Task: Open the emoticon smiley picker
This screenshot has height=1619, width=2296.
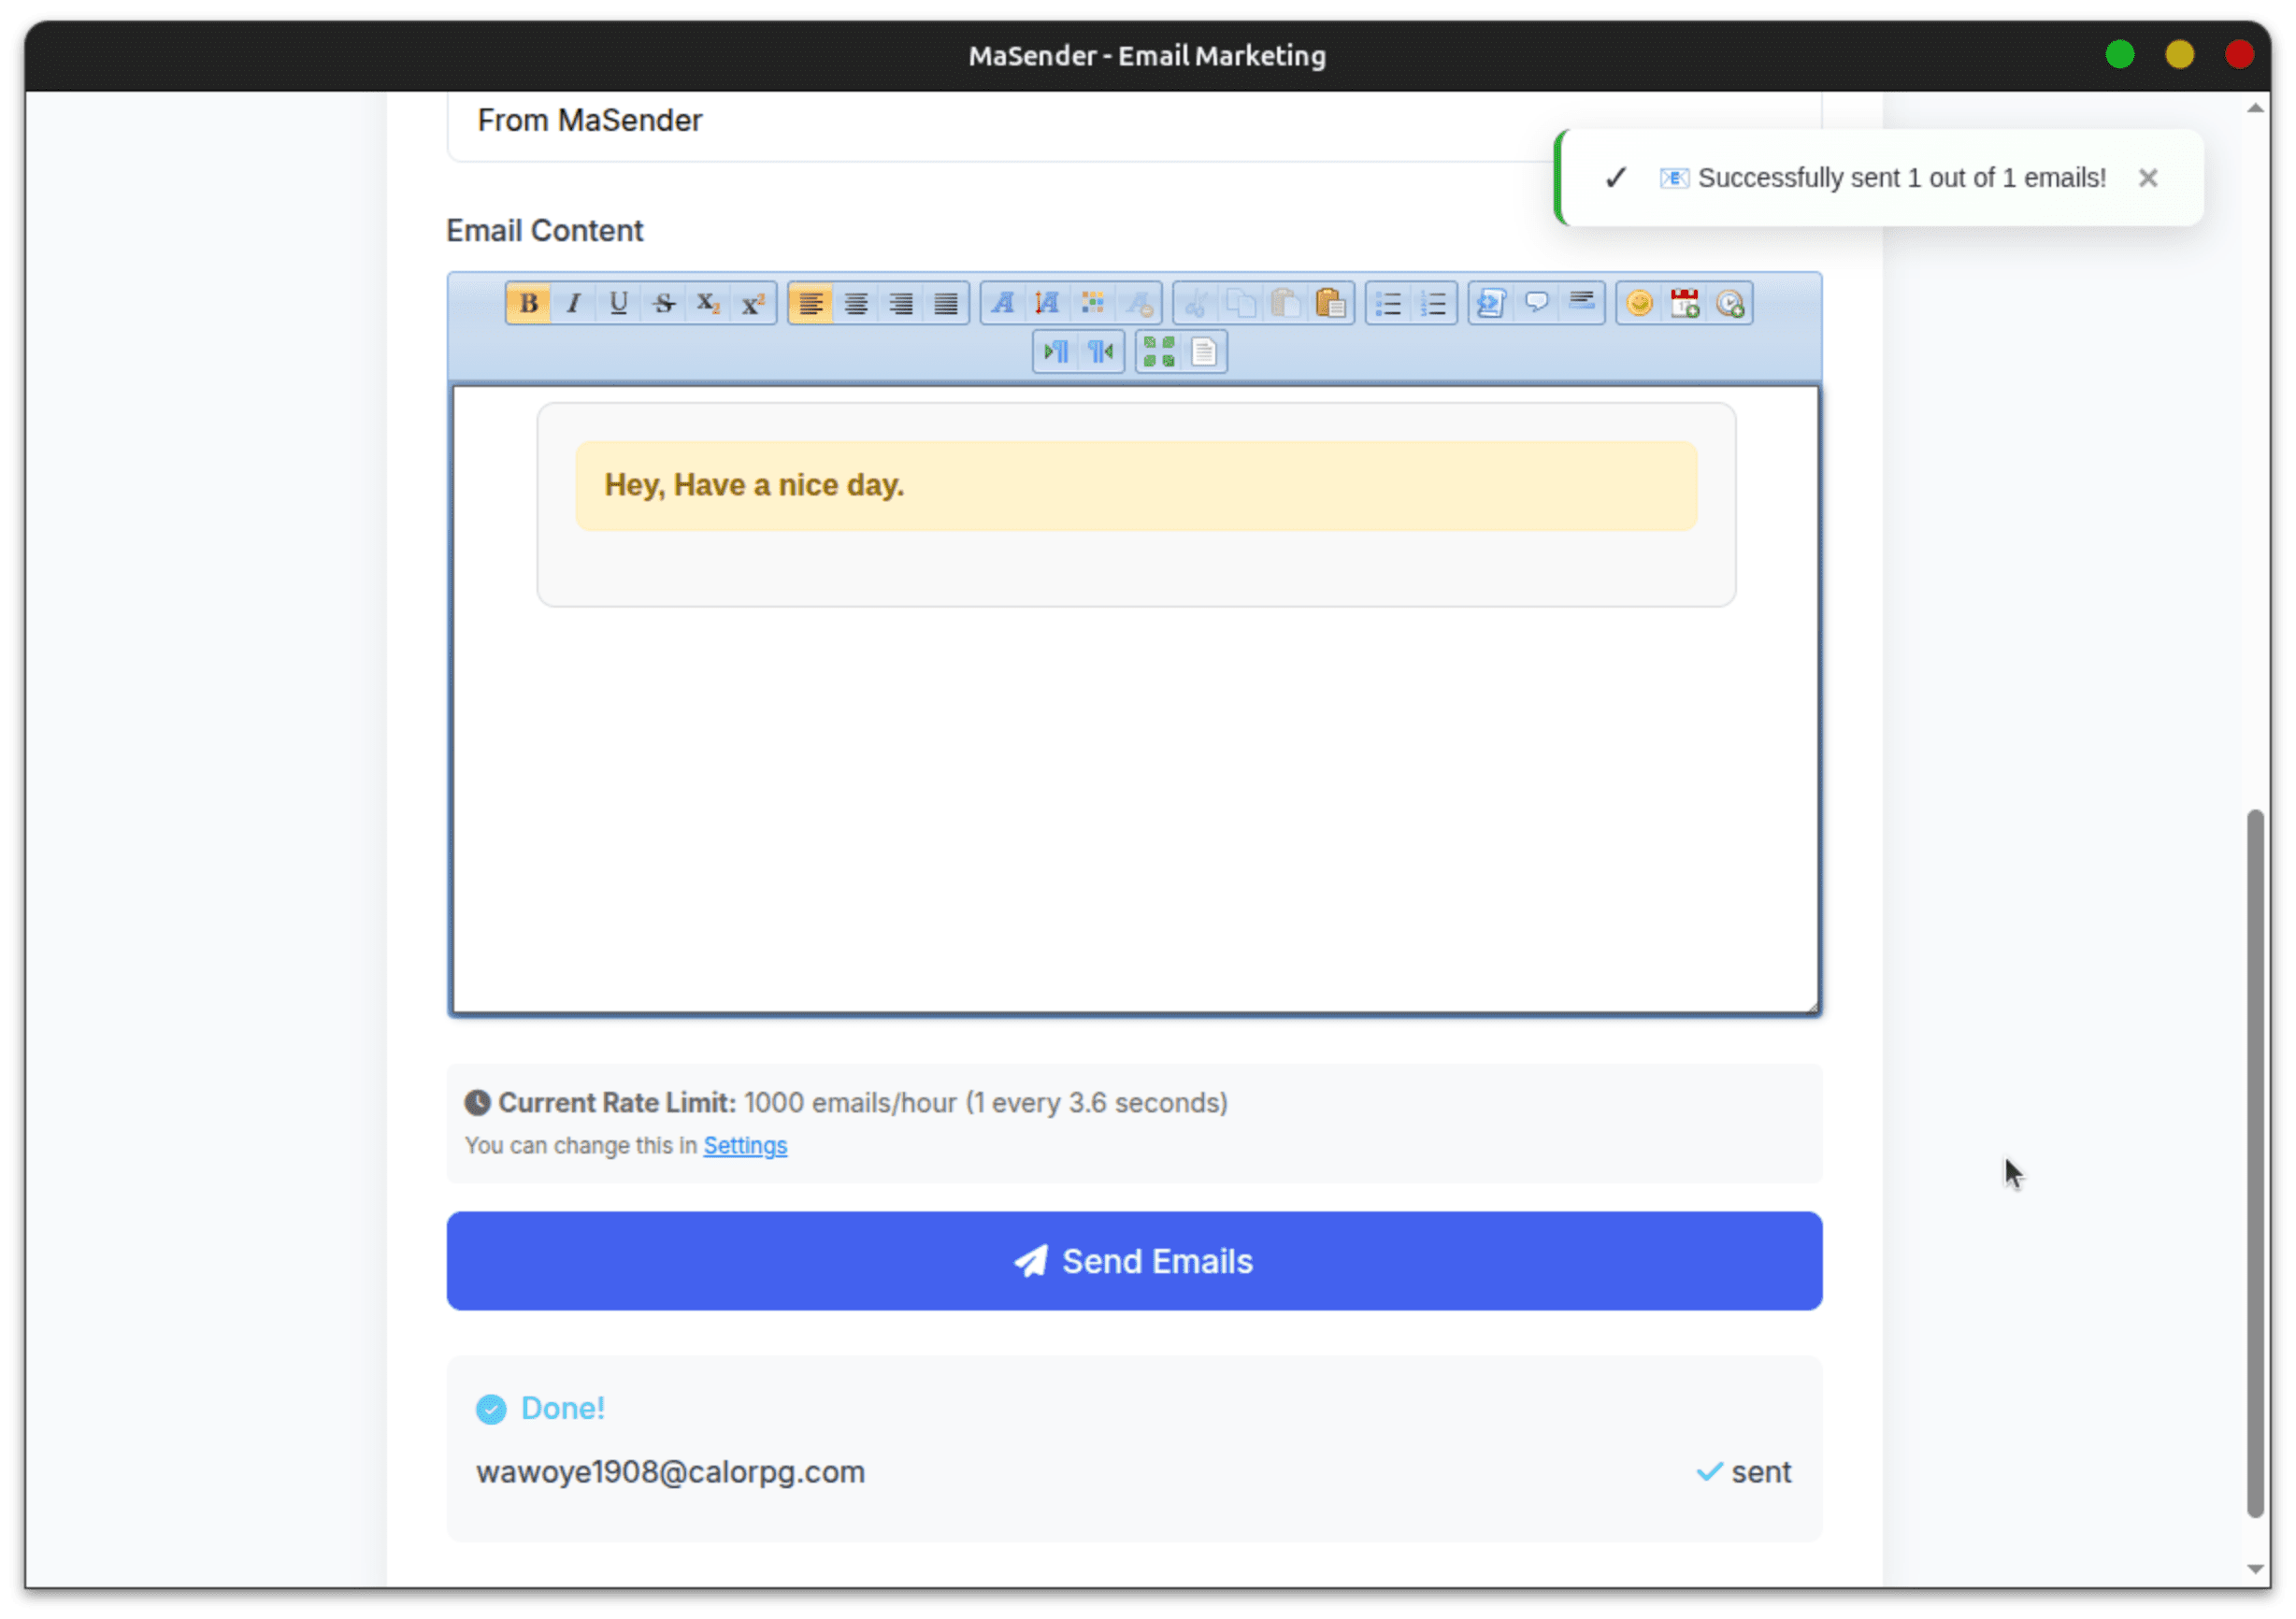Action: coord(1640,303)
